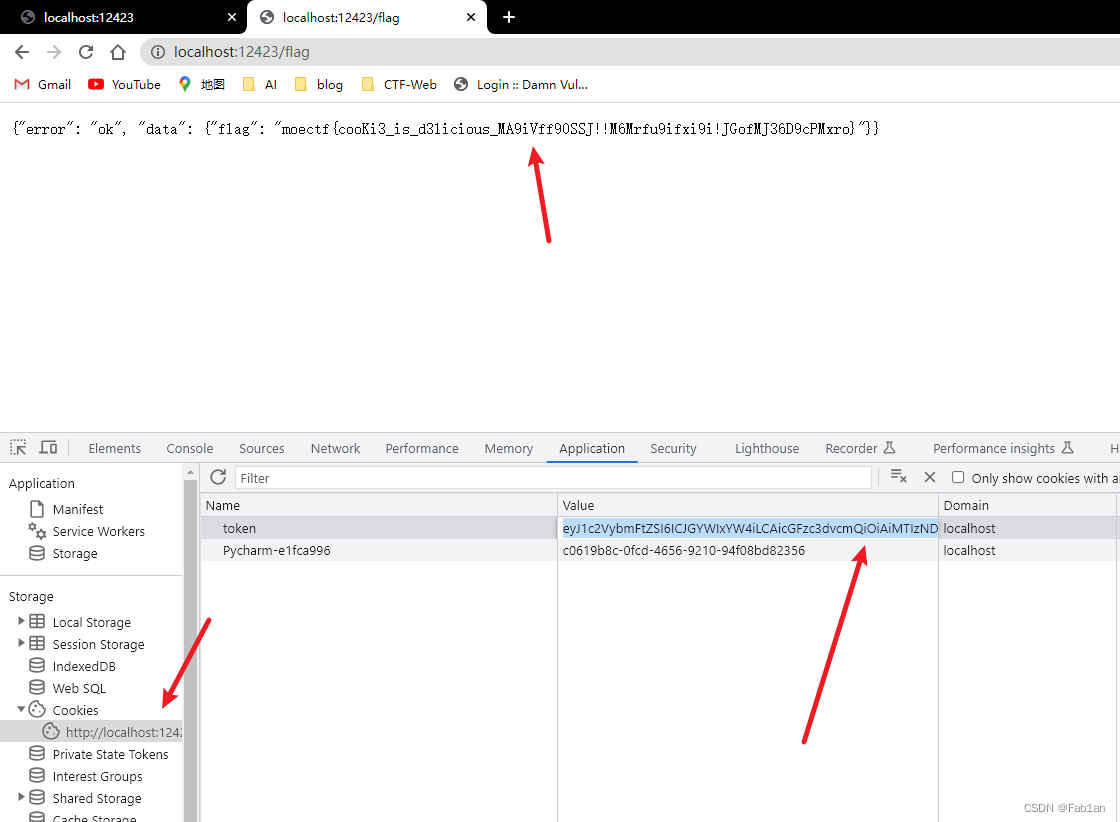
Task: Sort cookies by Name column
Action: 379,505
